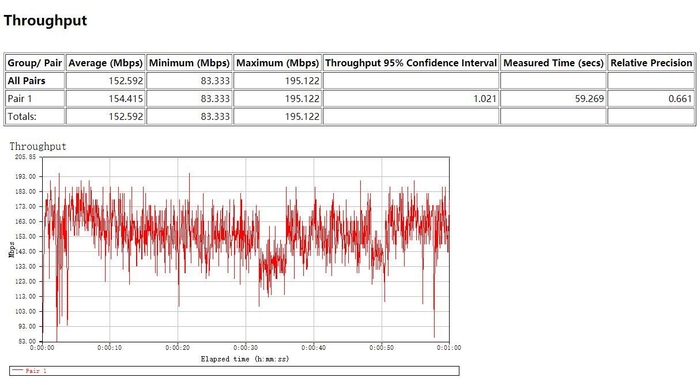Image resolution: width=700 pixels, height=385 pixels.
Task: Click maximum 195.122 in Pair 1 row
Action: 302,99
